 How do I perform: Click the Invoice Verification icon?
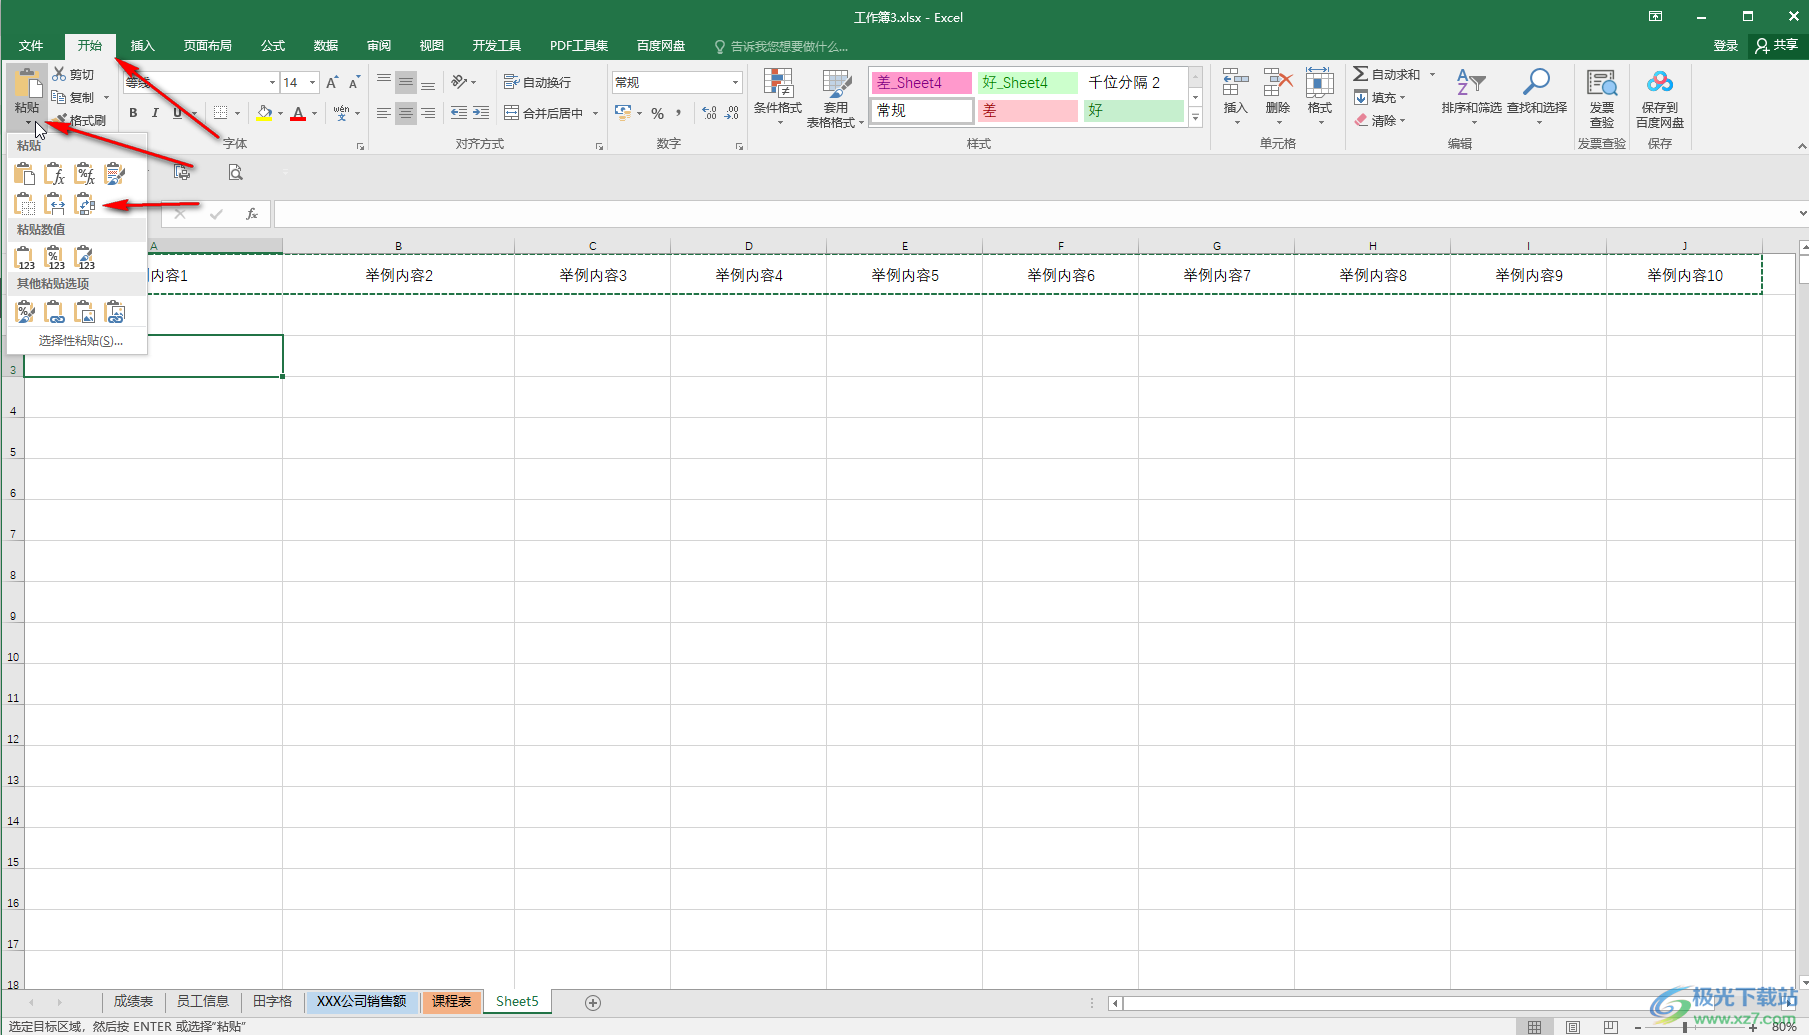[x=1602, y=97]
